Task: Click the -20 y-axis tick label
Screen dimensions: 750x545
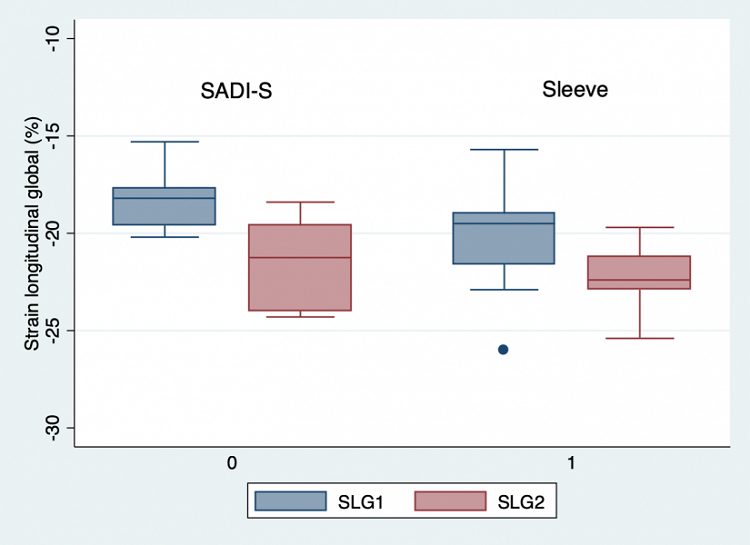Action: pos(54,233)
